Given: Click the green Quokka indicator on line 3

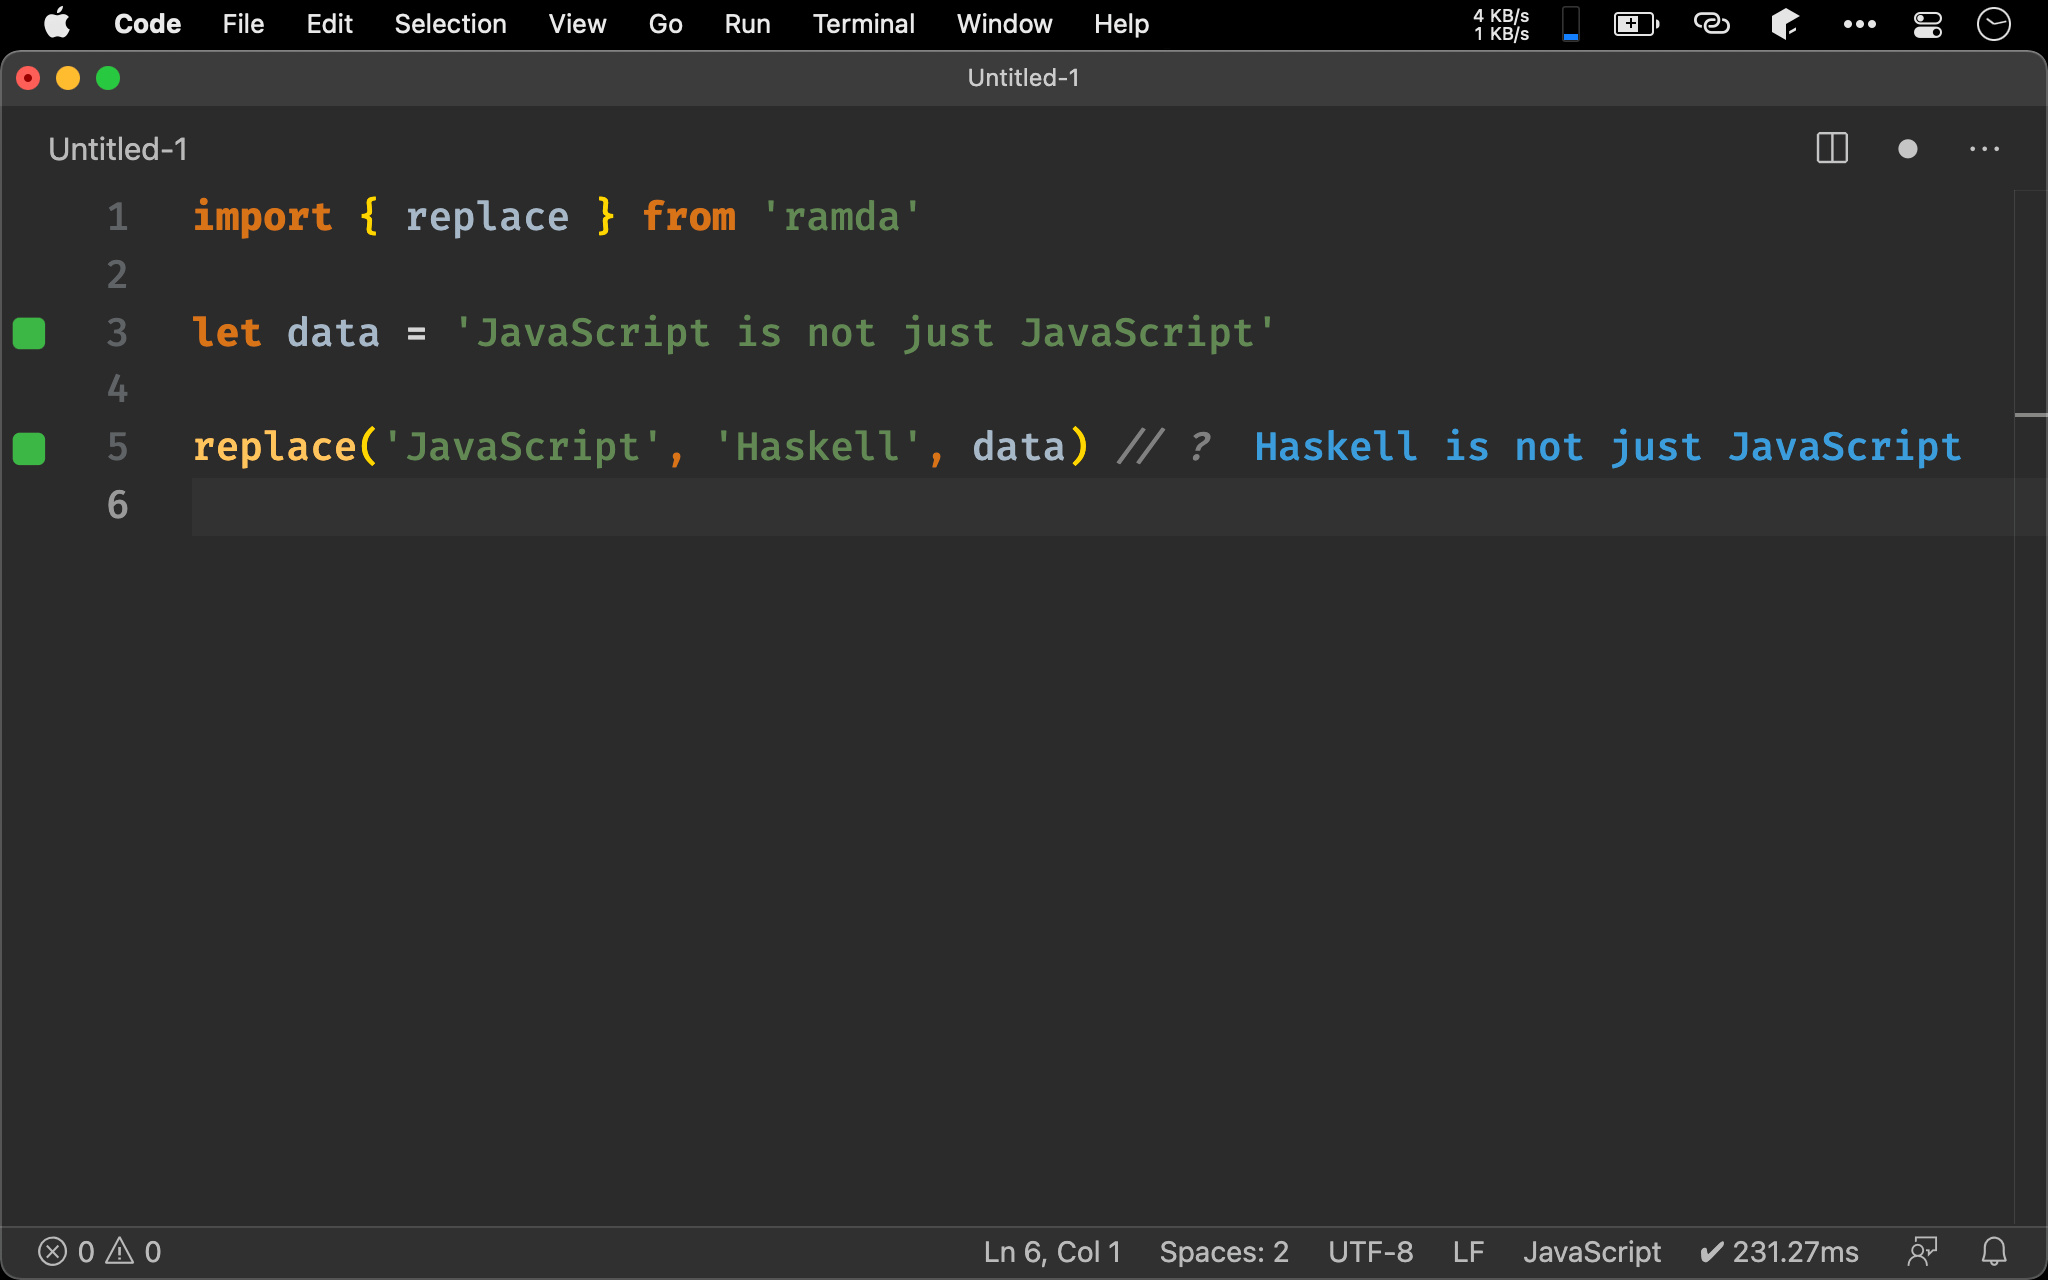Looking at the screenshot, I should click(29, 333).
